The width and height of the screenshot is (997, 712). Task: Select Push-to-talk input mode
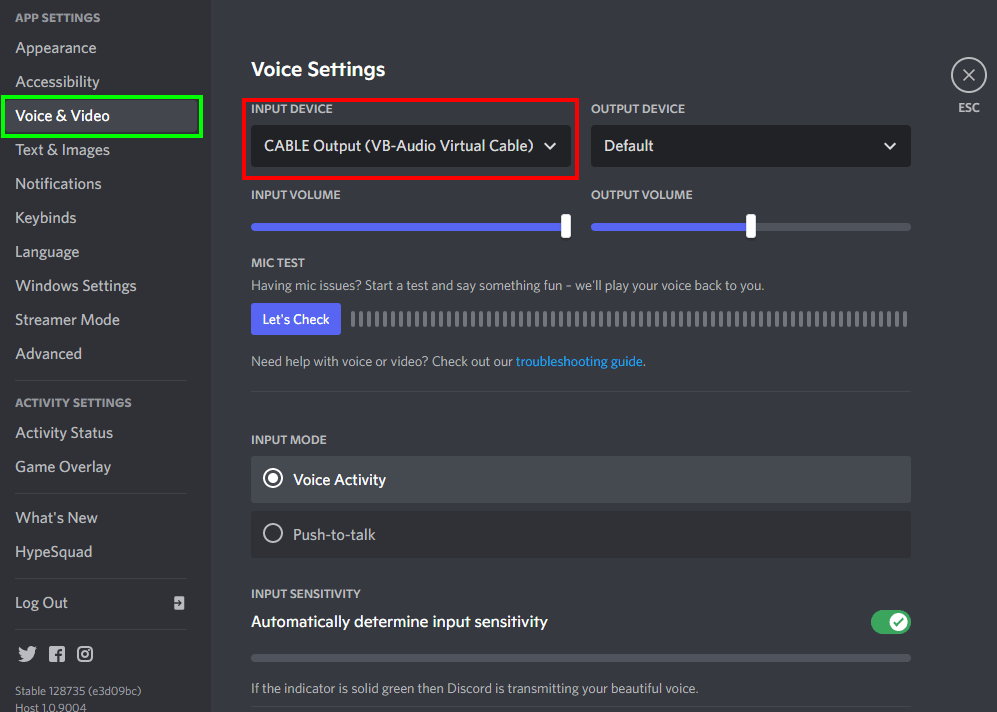coord(581,535)
